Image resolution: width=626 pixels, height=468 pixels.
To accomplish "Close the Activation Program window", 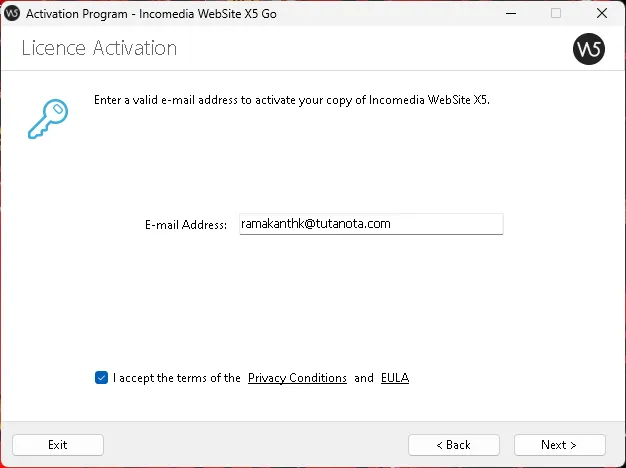I will [x=602, y=14].
